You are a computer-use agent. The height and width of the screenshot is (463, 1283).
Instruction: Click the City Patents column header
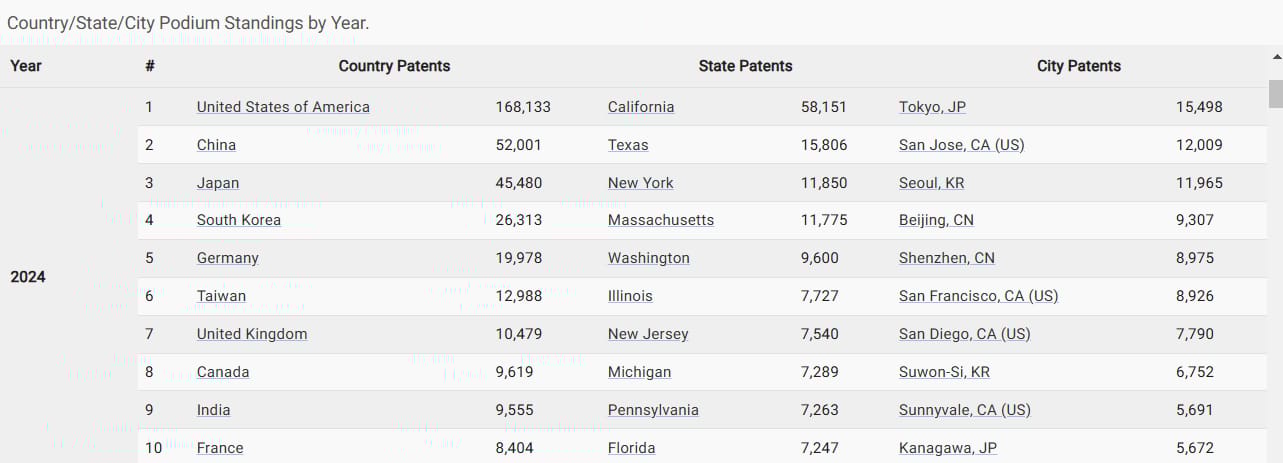click(x=1079, y=66)
